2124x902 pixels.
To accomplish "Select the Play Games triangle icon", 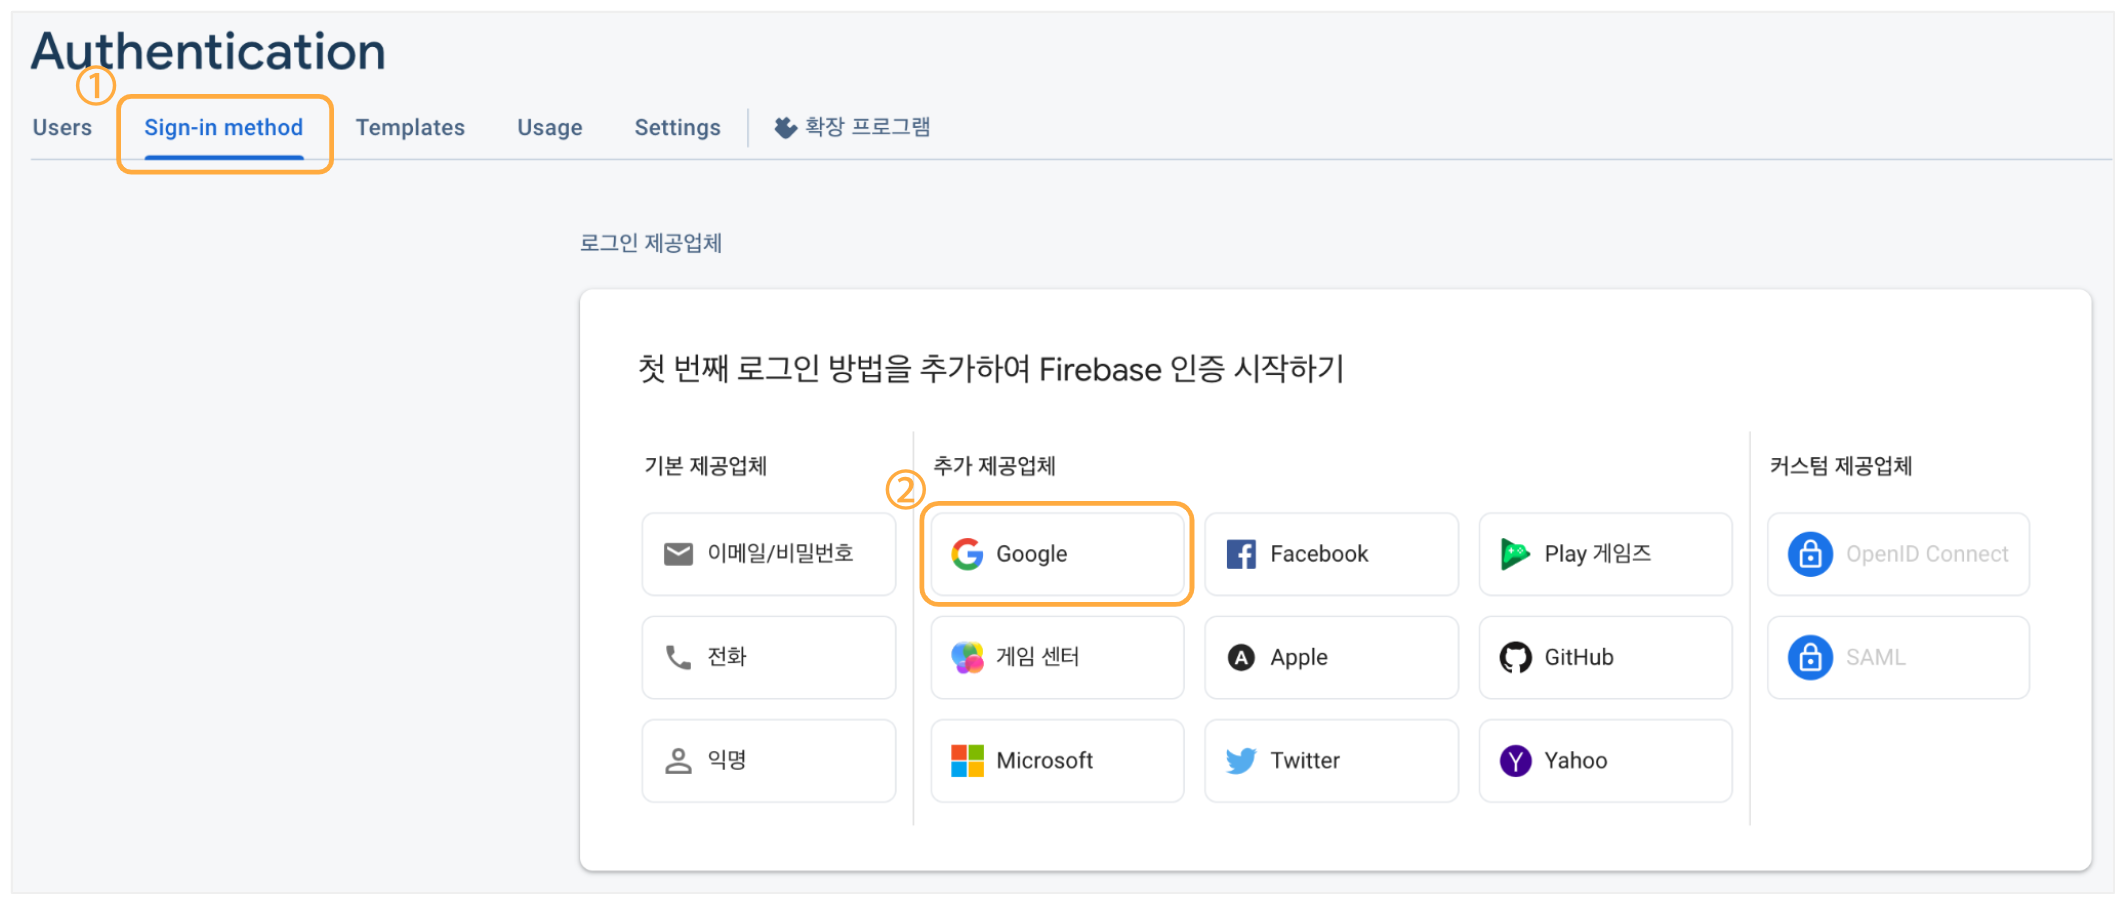I will point(1515,554).
